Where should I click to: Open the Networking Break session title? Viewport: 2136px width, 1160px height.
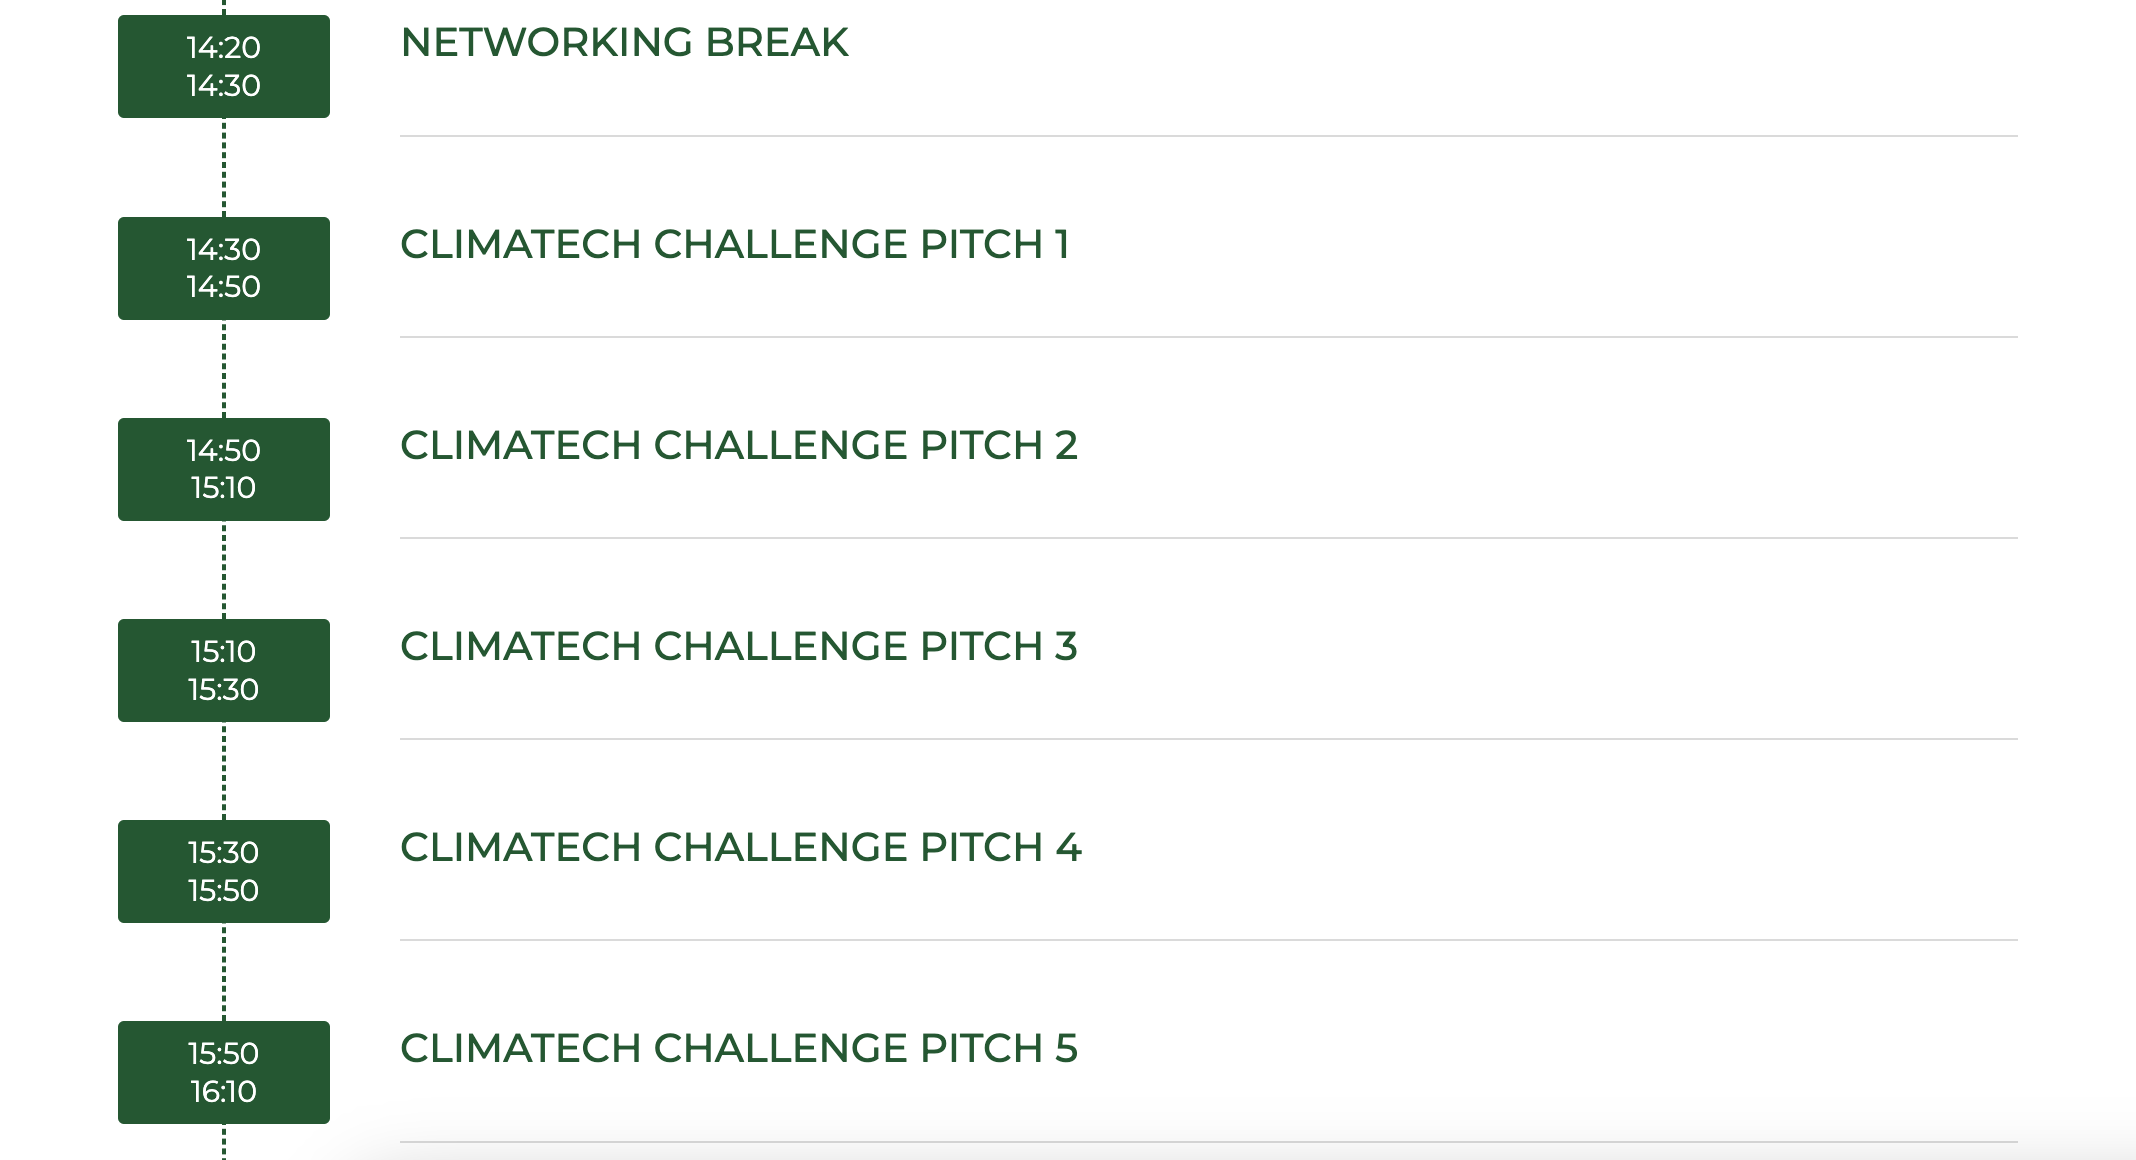point(624,42)
